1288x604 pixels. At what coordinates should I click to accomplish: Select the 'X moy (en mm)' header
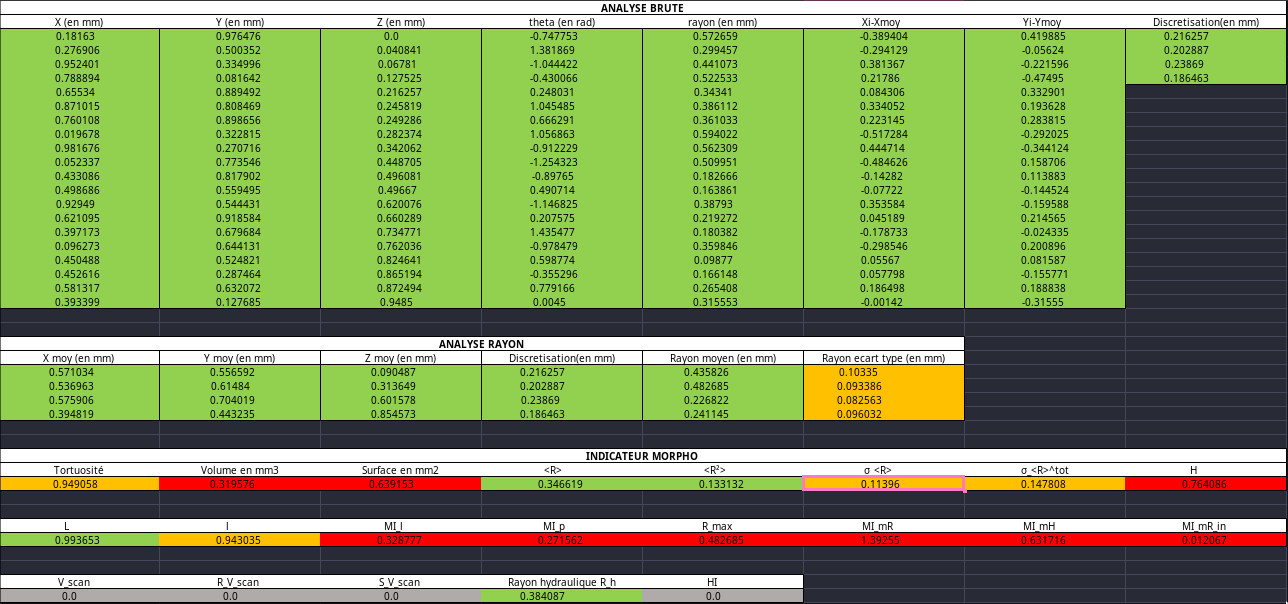pos(79,358)
